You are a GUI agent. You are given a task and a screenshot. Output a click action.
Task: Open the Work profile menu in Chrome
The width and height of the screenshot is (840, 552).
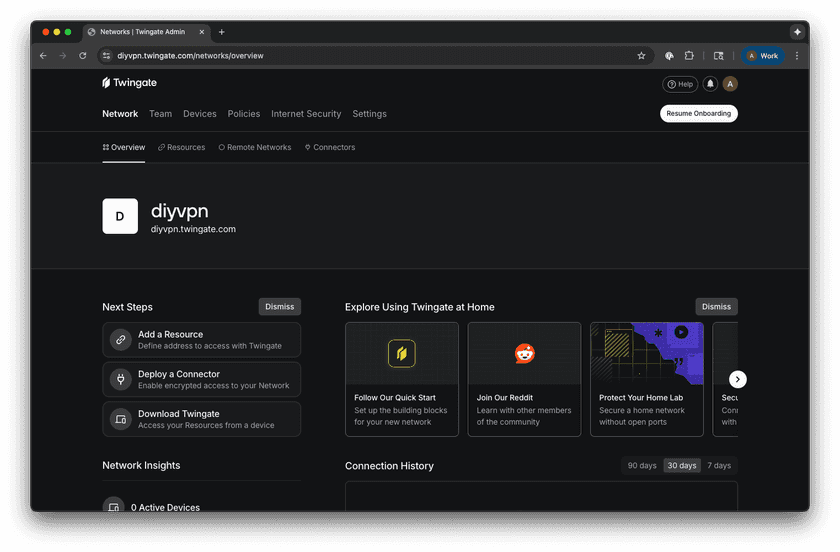click(x=762, y=56)
